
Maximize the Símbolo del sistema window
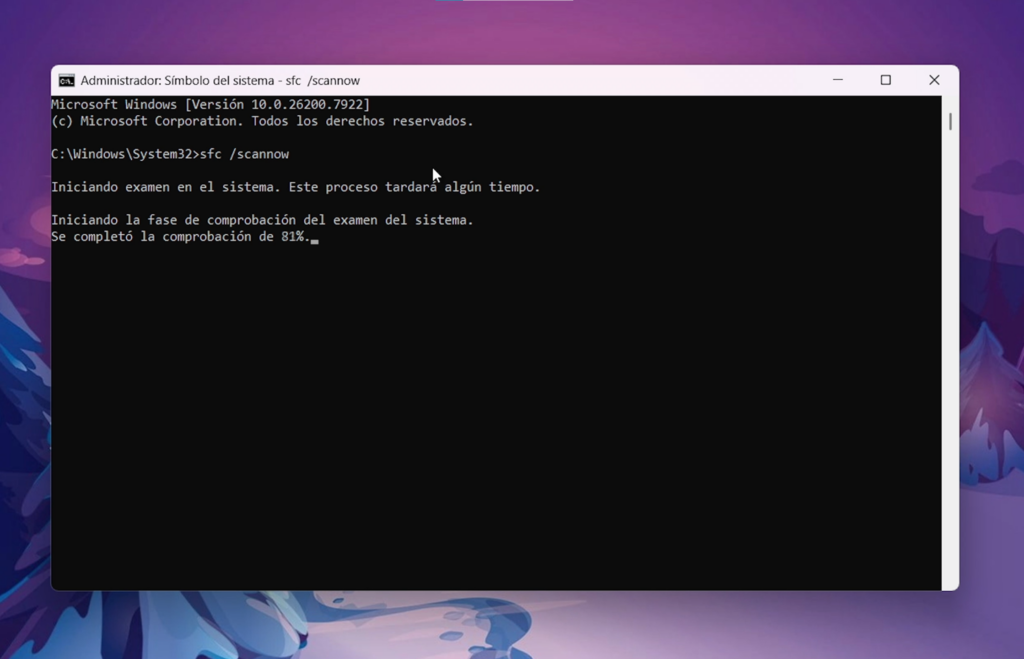885,80
